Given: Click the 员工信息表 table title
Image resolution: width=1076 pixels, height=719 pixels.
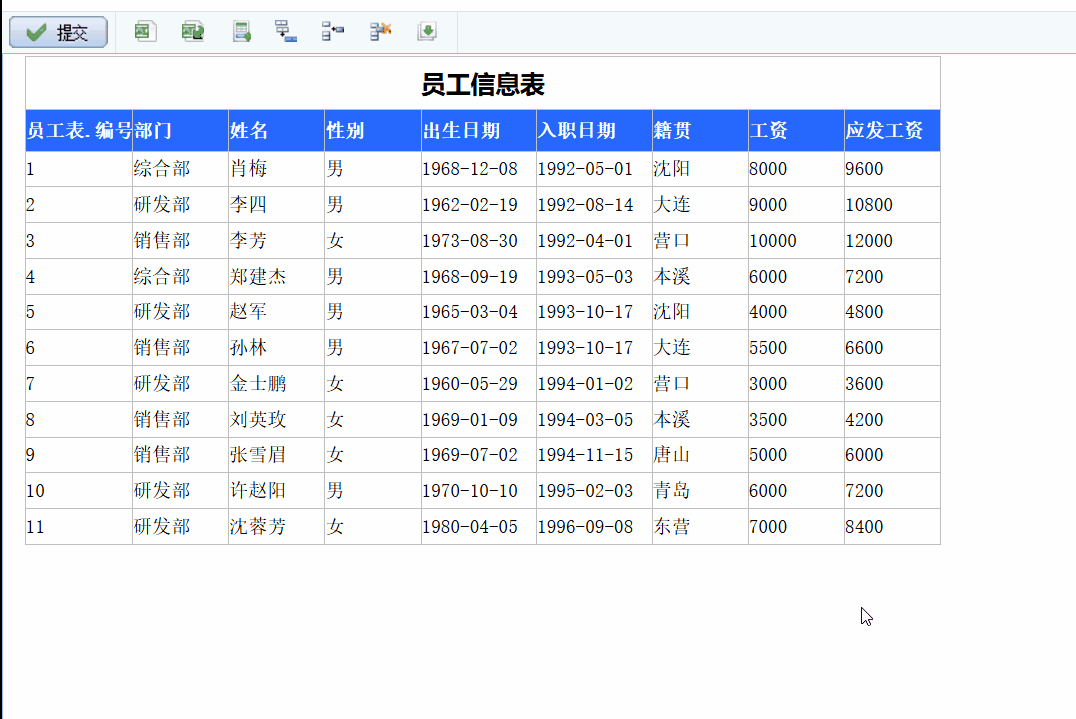Looking at the screenshot, I should (x=482, y=85).
